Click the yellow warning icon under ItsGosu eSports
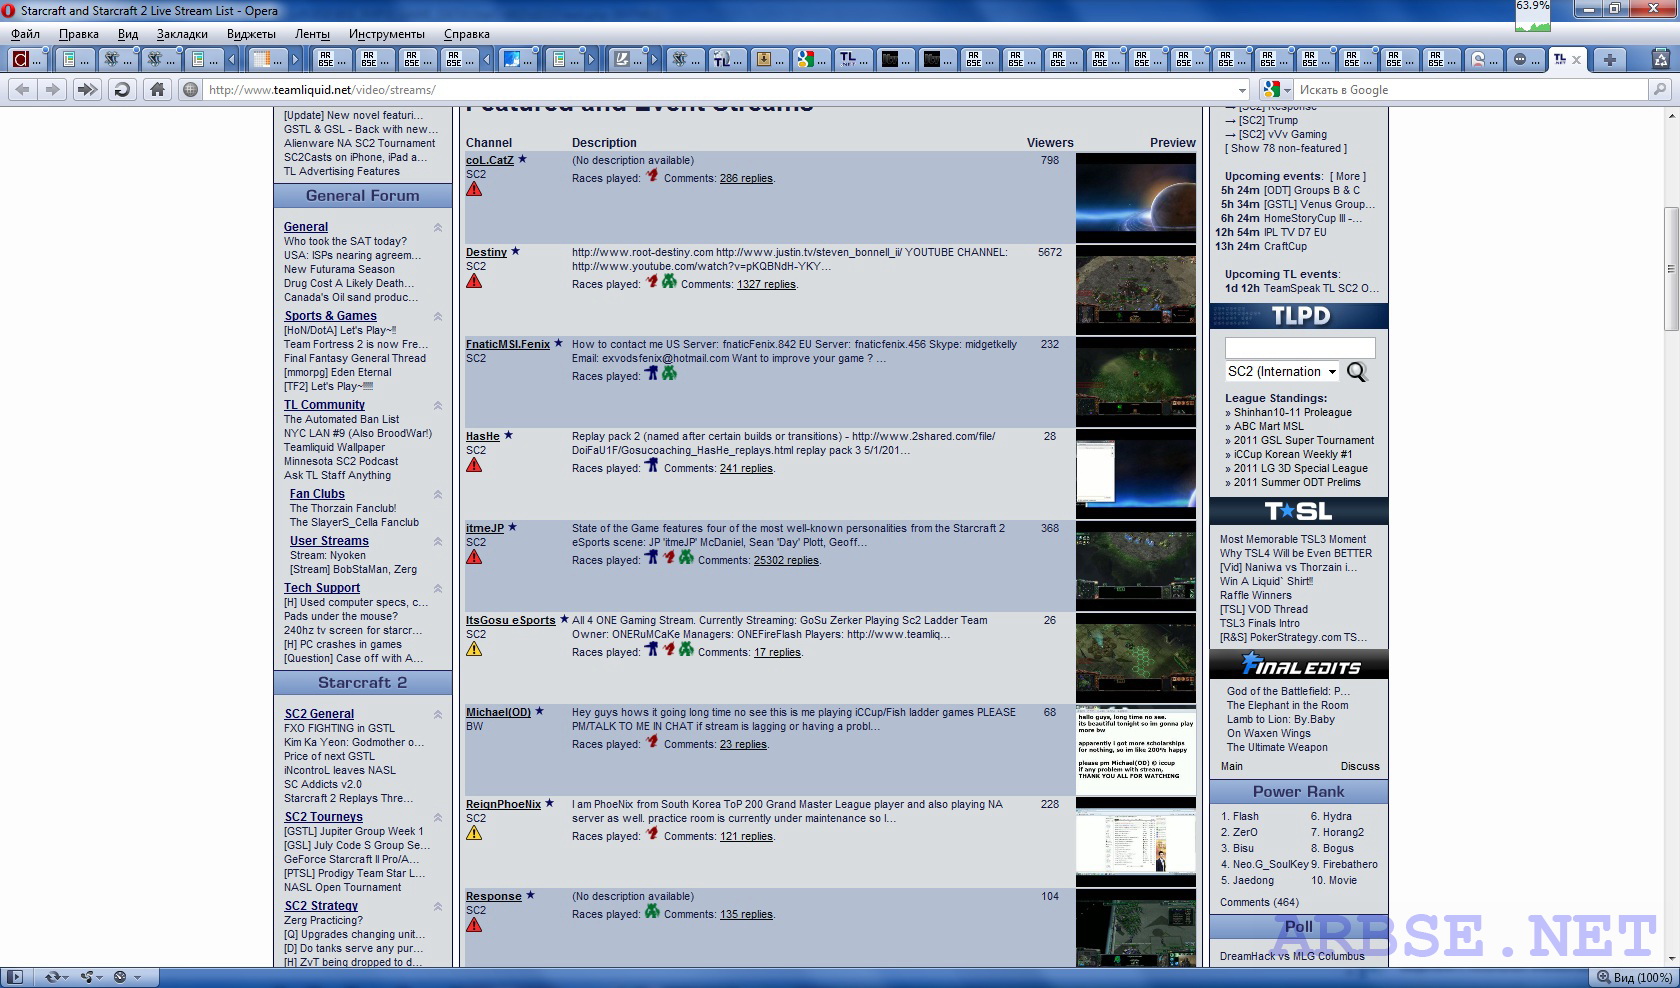Screen dimensions: 1680x988 474,649
